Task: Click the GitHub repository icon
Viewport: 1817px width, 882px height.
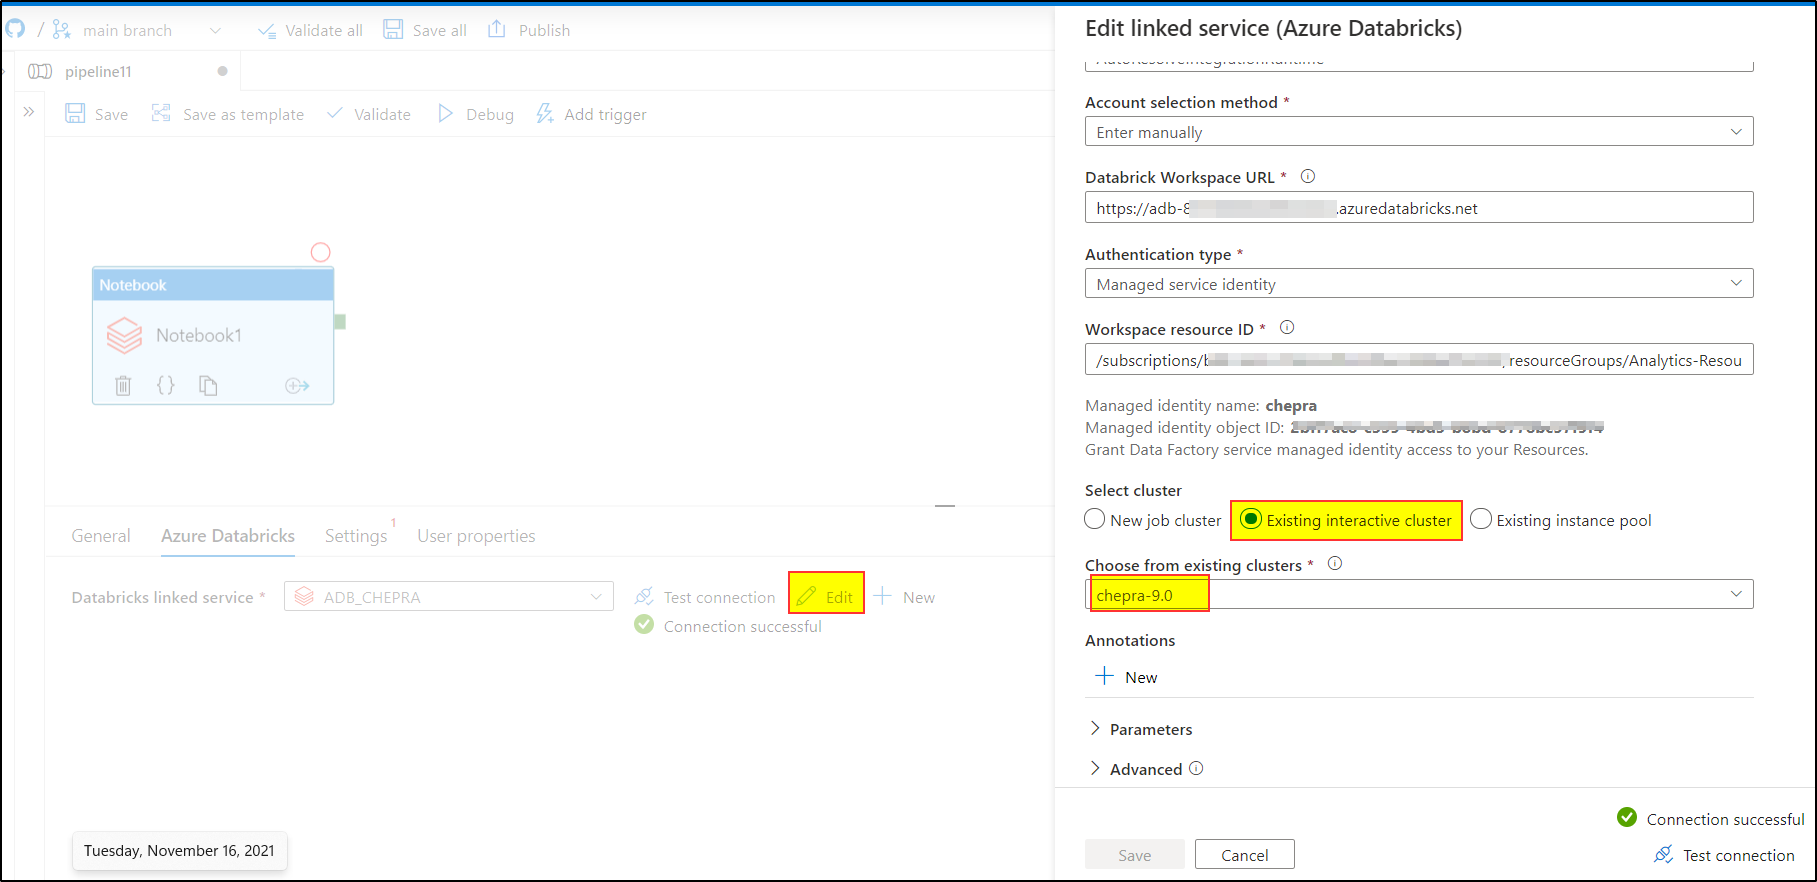Action: coord(14,29)
